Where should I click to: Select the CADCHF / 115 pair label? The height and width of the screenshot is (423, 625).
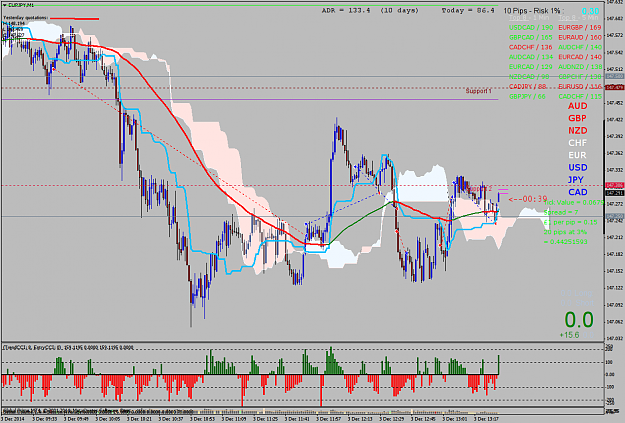pyautogui.click(x=580, y=96)
